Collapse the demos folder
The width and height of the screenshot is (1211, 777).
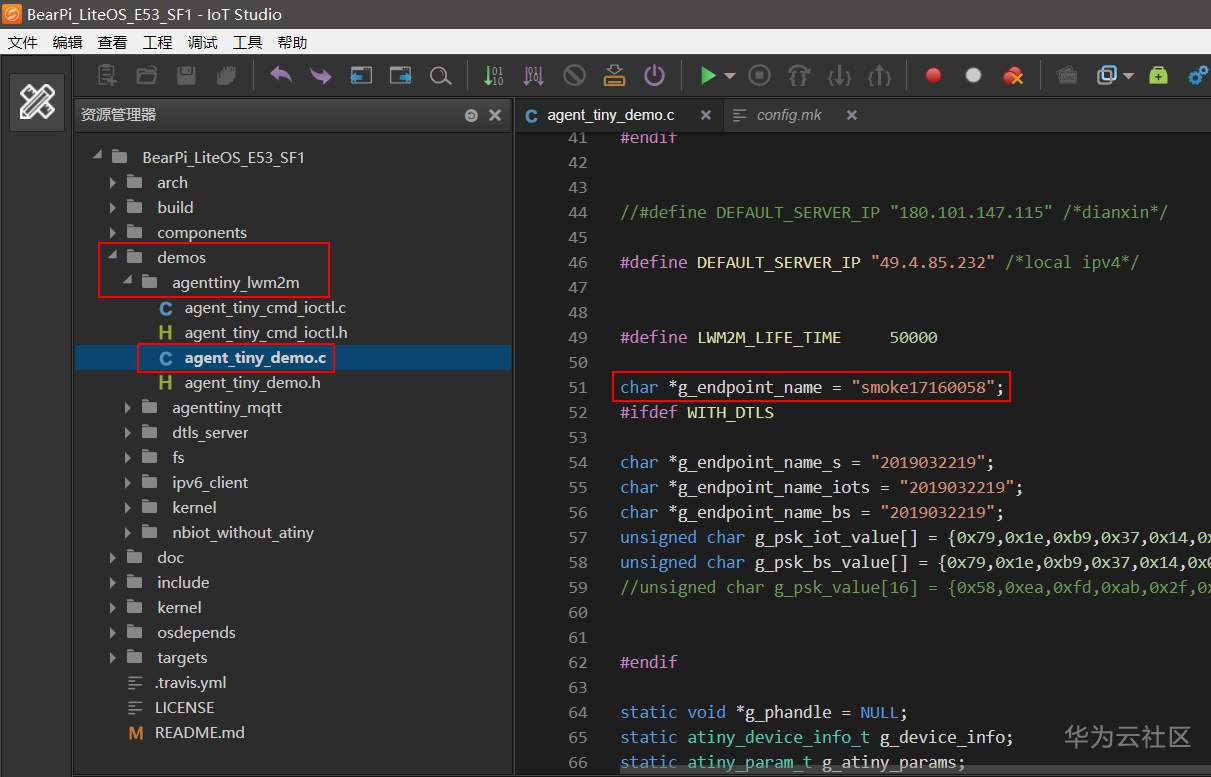113,257
